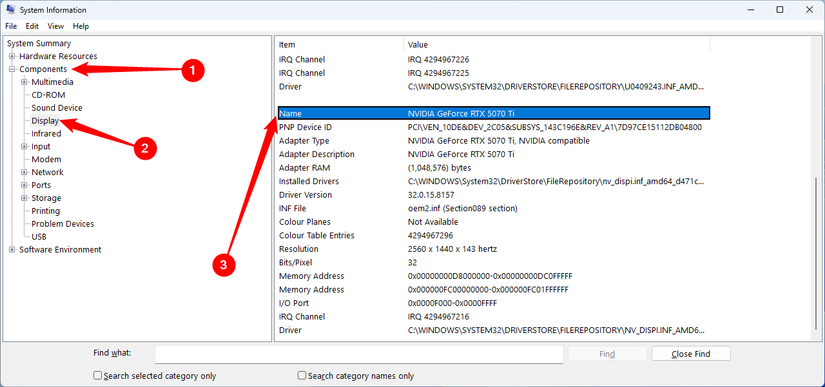Expand the Network node
This screenshot has height=387, width=825.
pos(24,172)
